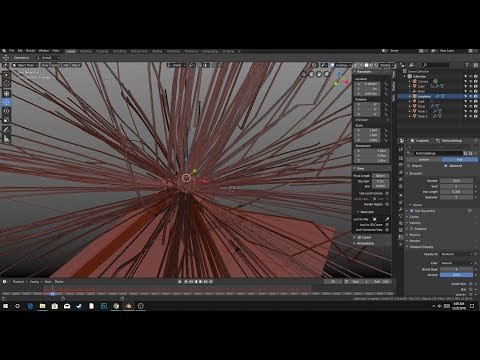Hide Icosphere in viewport via eye icon
480x360 pixels.
point(471,96)
